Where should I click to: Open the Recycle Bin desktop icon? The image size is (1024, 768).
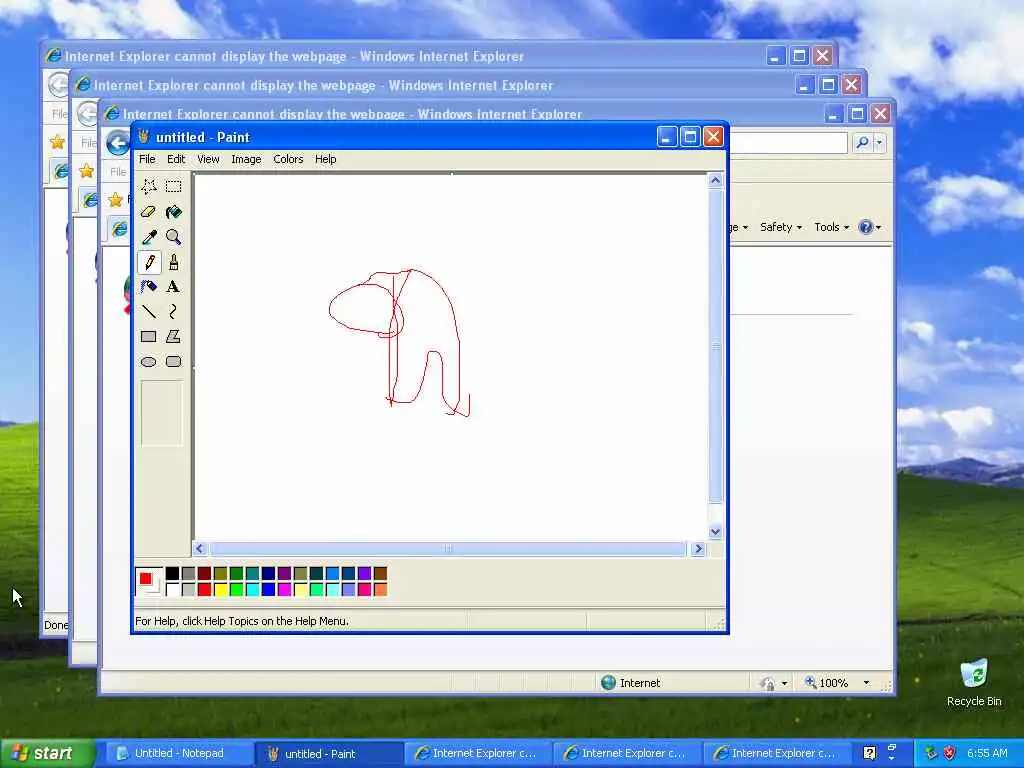pos(974,683)
